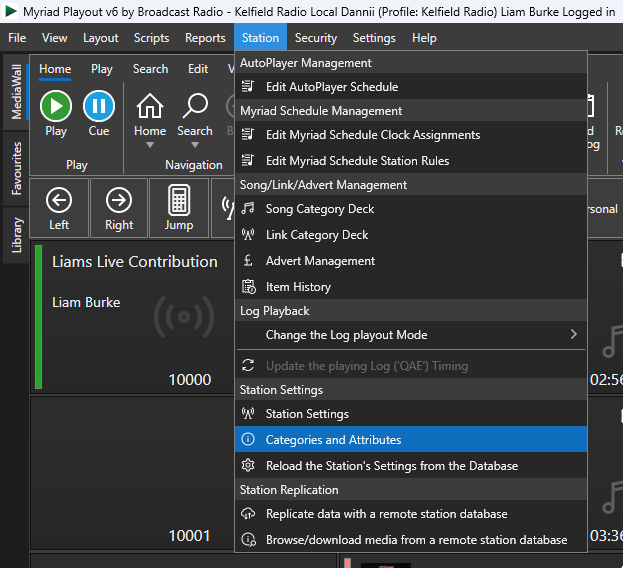Expand the Home button dropdown arrow
The image size is (623, 568).
[x=150, y=145]
